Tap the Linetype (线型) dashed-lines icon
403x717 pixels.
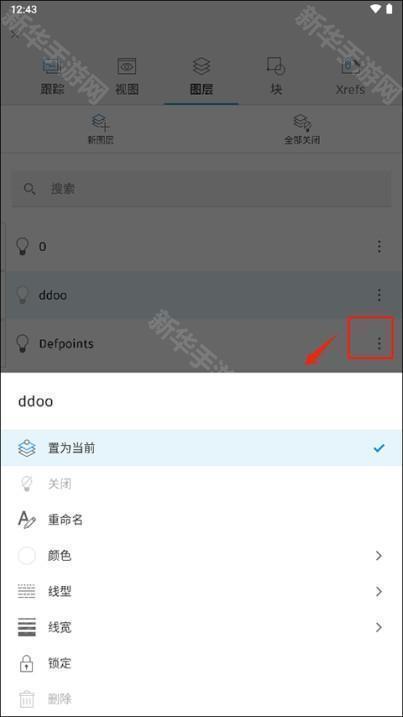pos(27,591)
